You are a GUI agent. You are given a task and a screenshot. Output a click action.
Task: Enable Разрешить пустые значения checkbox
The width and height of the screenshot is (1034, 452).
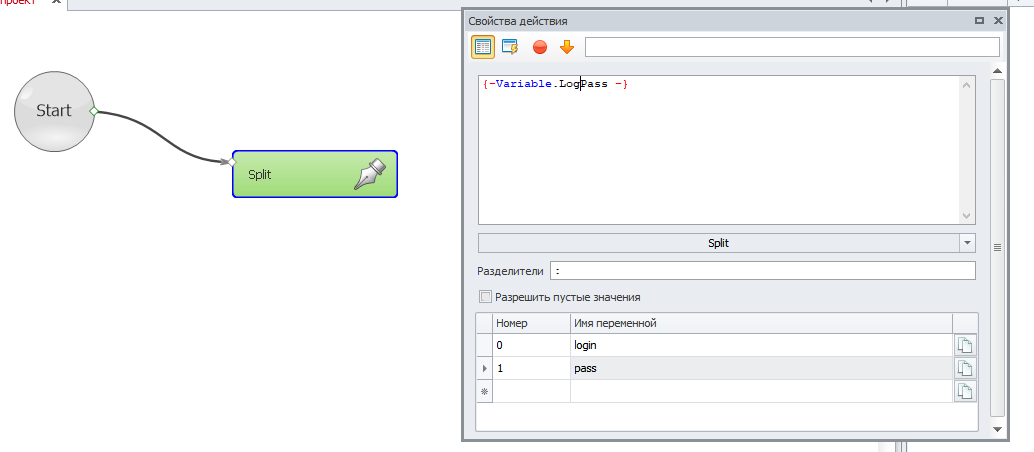(486, 297)
